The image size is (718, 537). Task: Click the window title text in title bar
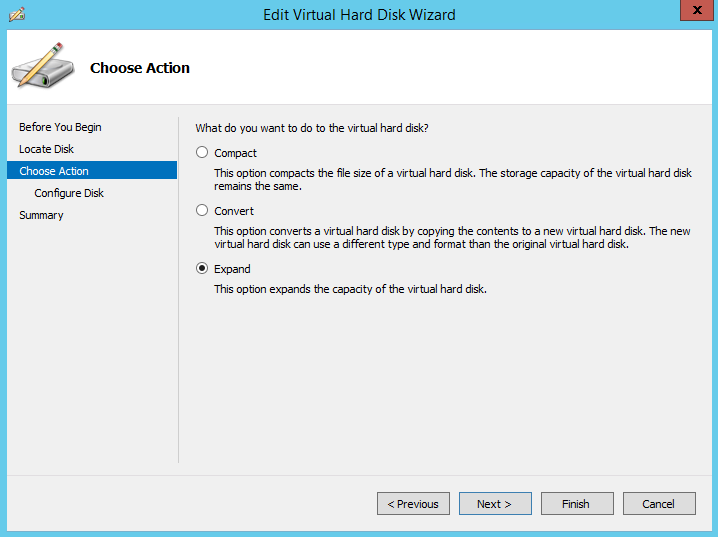click(359, 14)
